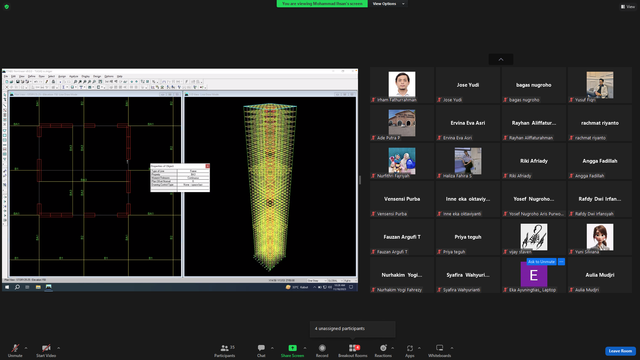Open the Define menu in ETABS

(x=31, y=76)
